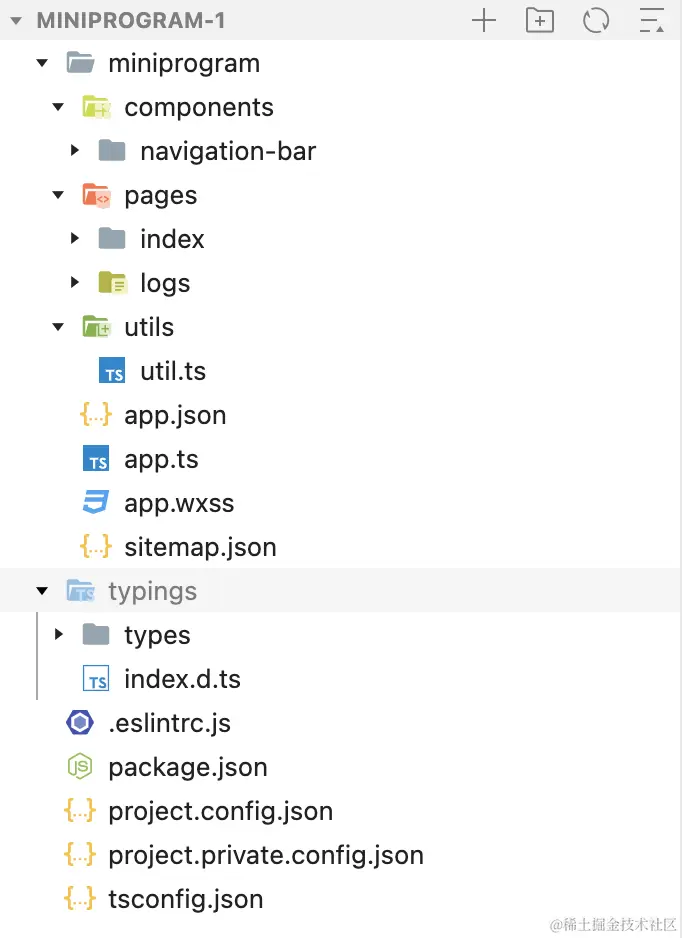Expand the navigation-bar folder arrow
Screen dimensions: 682x938
[75, 151]
